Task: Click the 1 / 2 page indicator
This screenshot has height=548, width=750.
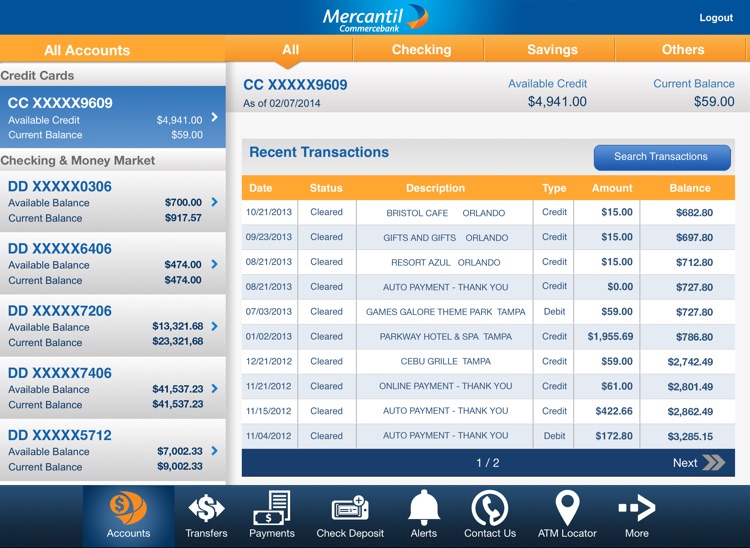Action: 487,463
